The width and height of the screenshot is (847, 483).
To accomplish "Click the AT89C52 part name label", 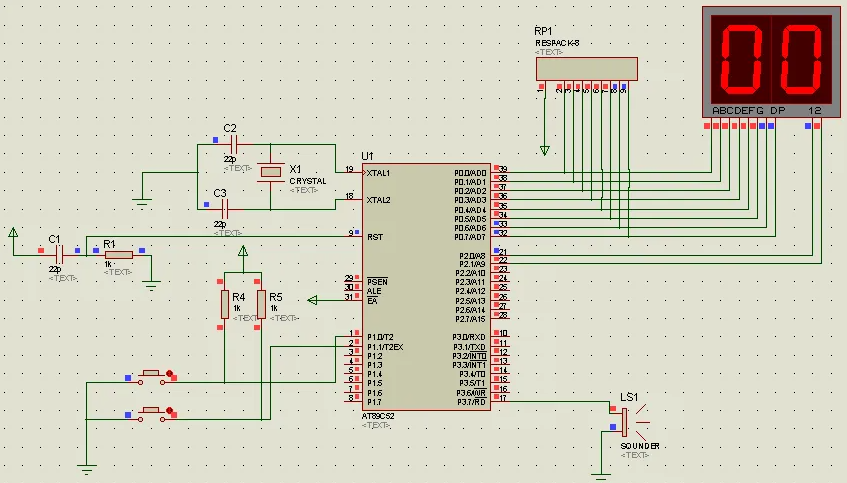I will coord(378,417).
